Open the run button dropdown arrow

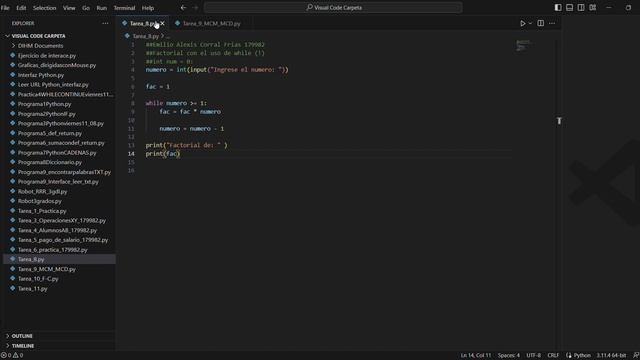pyautogui.click(x=530, y=23)
